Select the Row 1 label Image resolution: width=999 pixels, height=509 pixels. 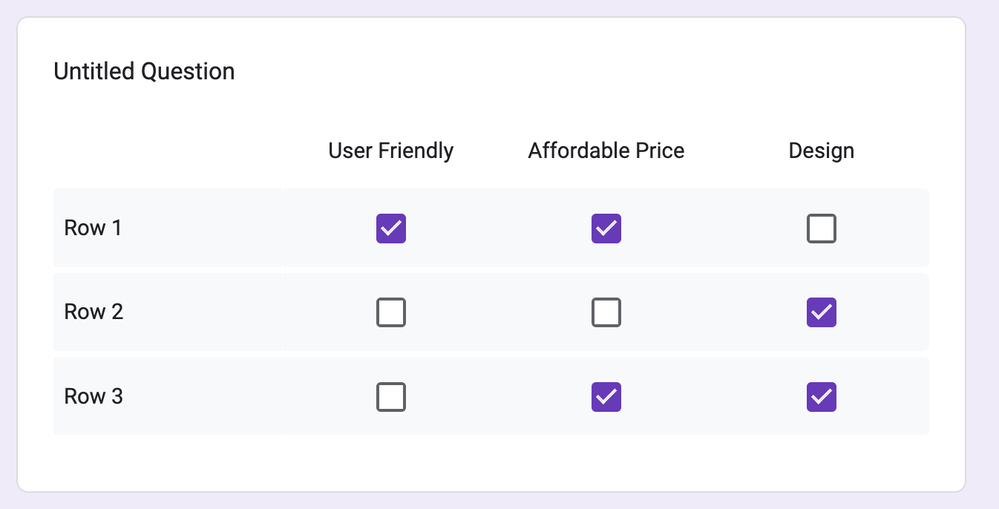(92, 228)
